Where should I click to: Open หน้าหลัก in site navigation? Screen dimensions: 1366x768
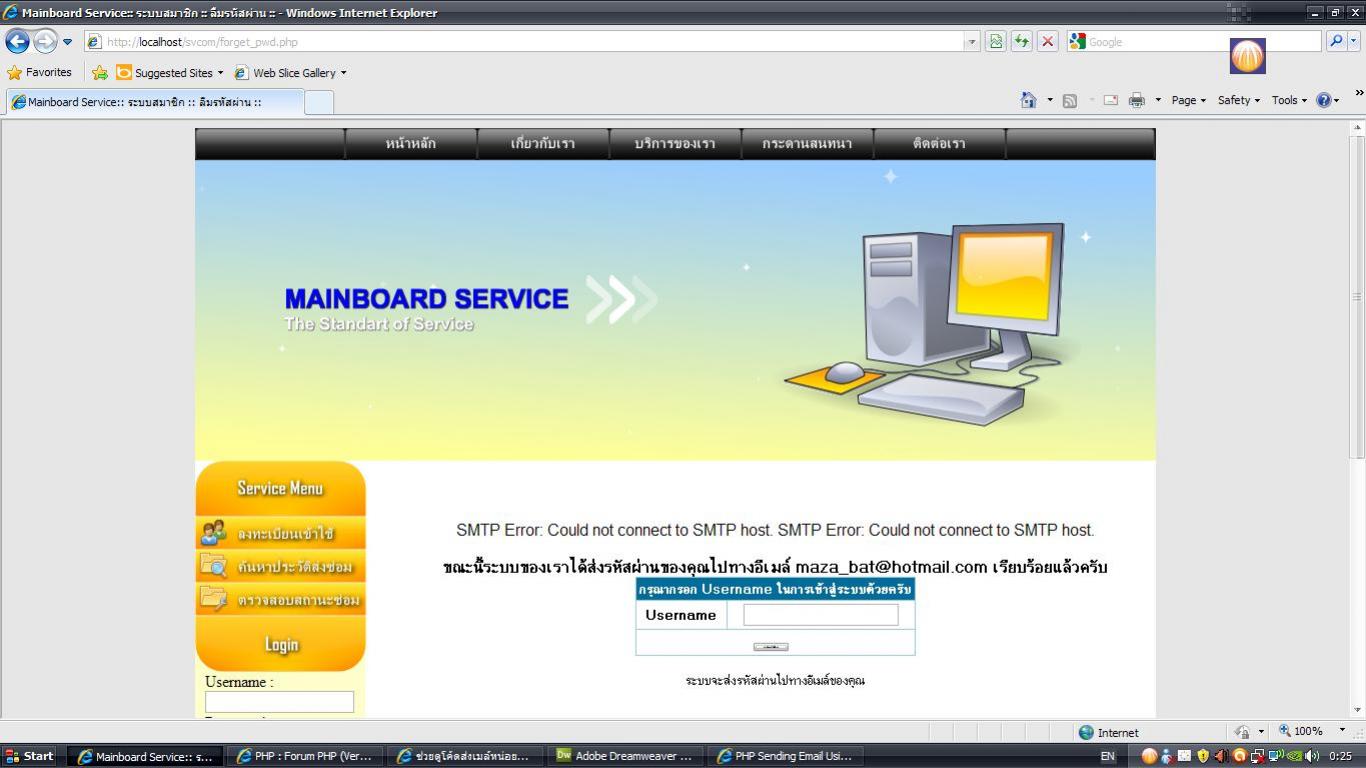411,144
